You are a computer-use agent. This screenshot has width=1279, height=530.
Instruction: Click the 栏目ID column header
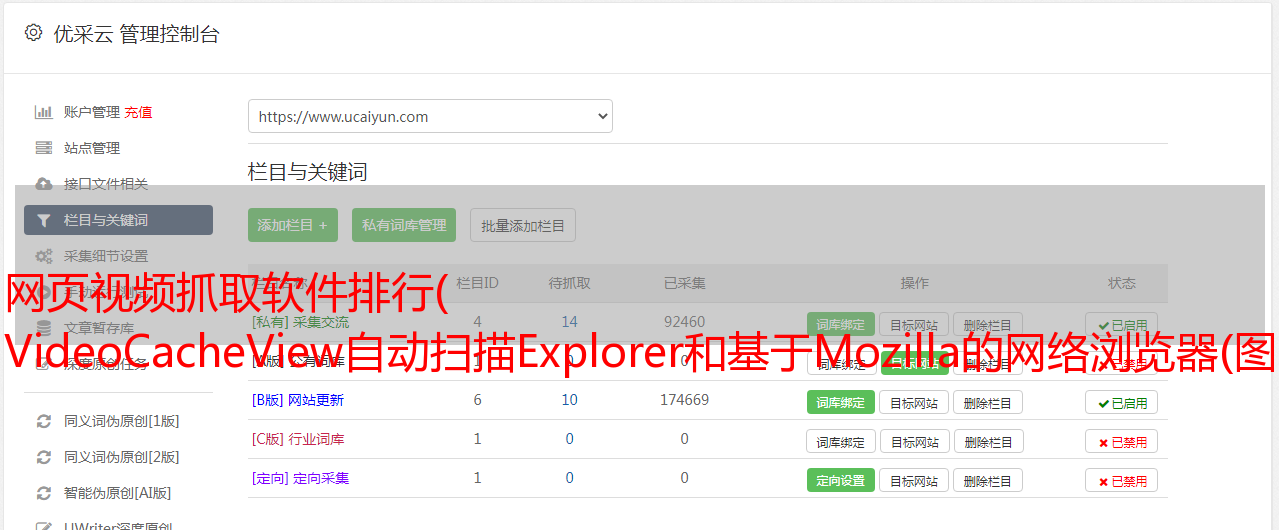pos(477,283)
